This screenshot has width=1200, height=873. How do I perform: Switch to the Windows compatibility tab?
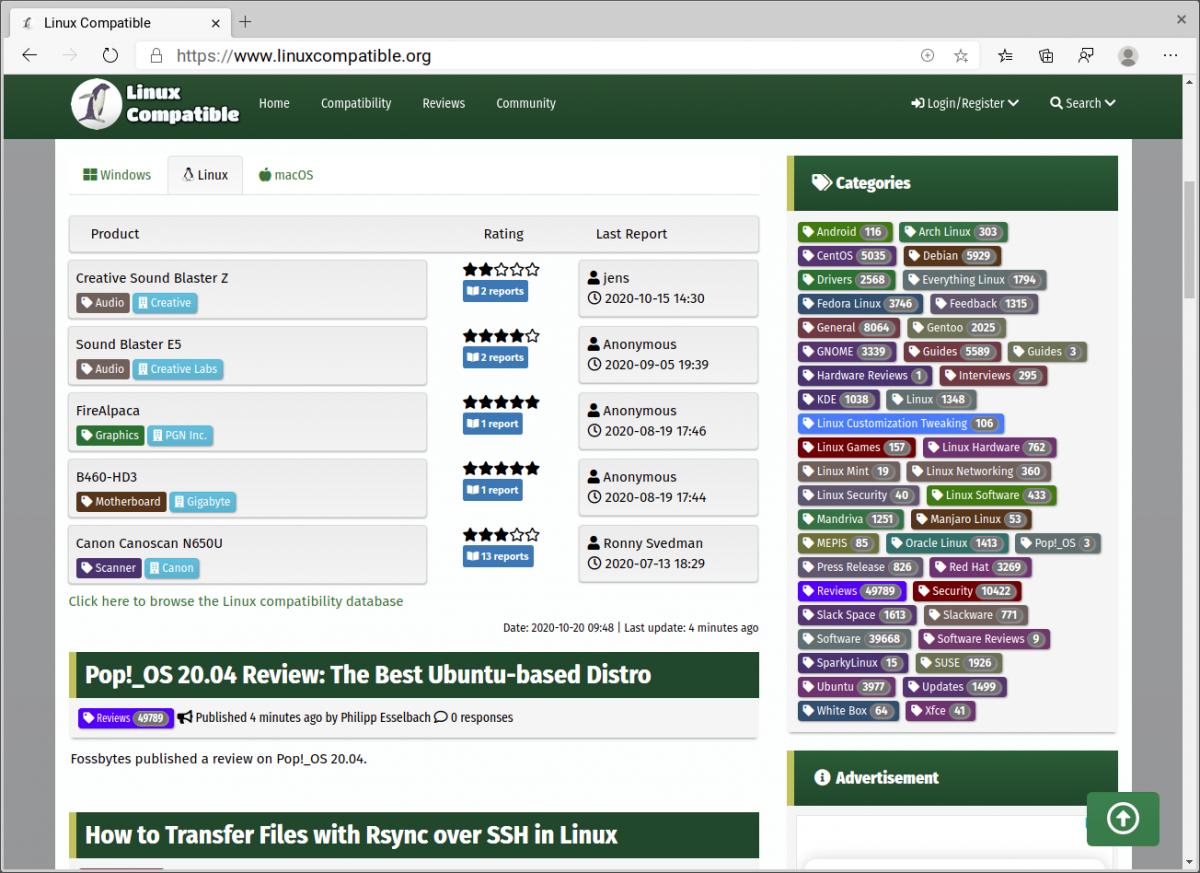pyautogui.click(x=117, y=175)
